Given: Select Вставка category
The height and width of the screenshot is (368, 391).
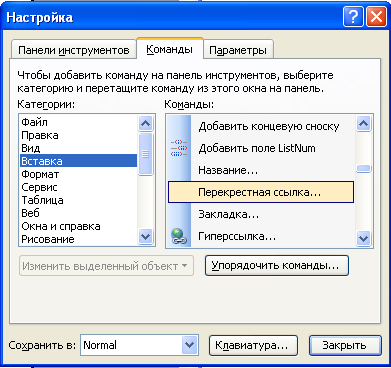Looking at the screenshot, I should tap(78, 161).
